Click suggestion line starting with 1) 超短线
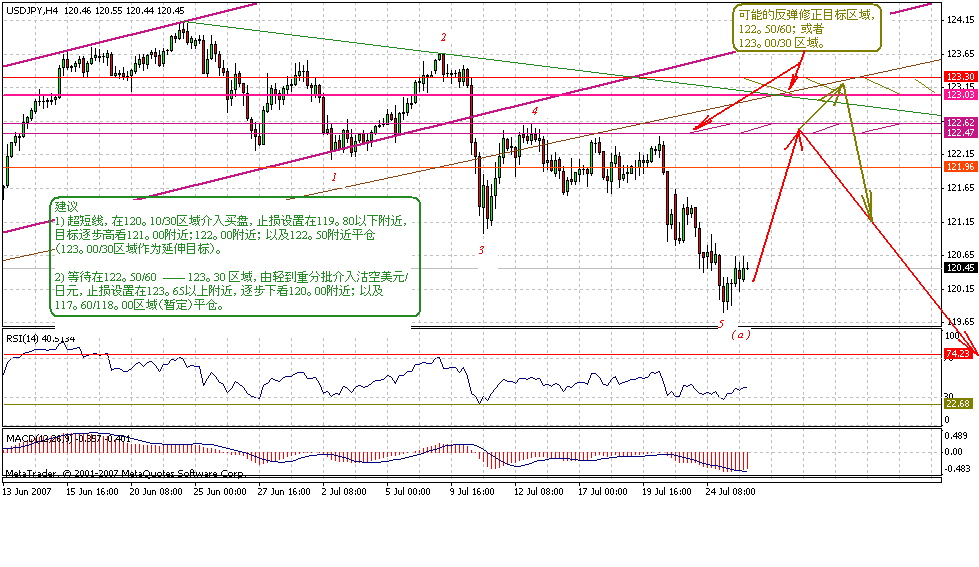 point(231,221)
